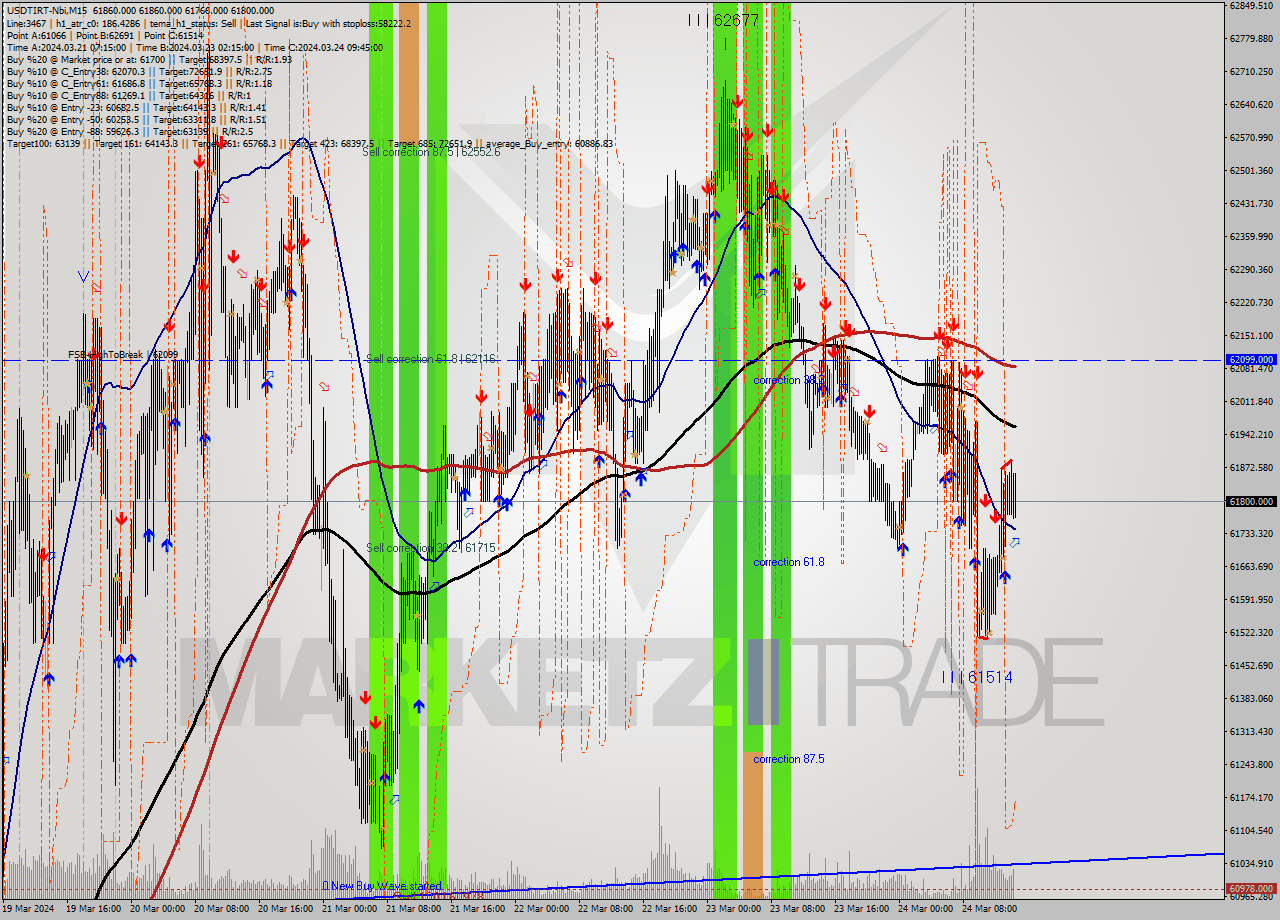1280x920 pixels.
Task: Click the 'I I I 62677' peak label
Action: [723, 19]
